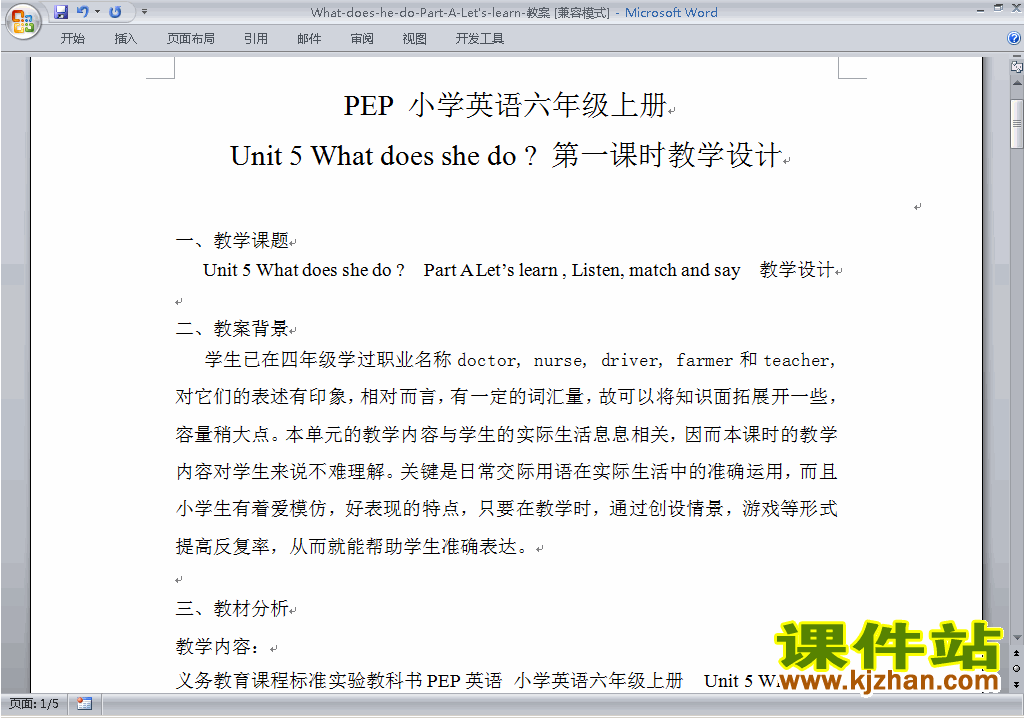Go to previous page double-arrow button
The width and height of the screenshot is (1024, 718).
(1016, 653)
